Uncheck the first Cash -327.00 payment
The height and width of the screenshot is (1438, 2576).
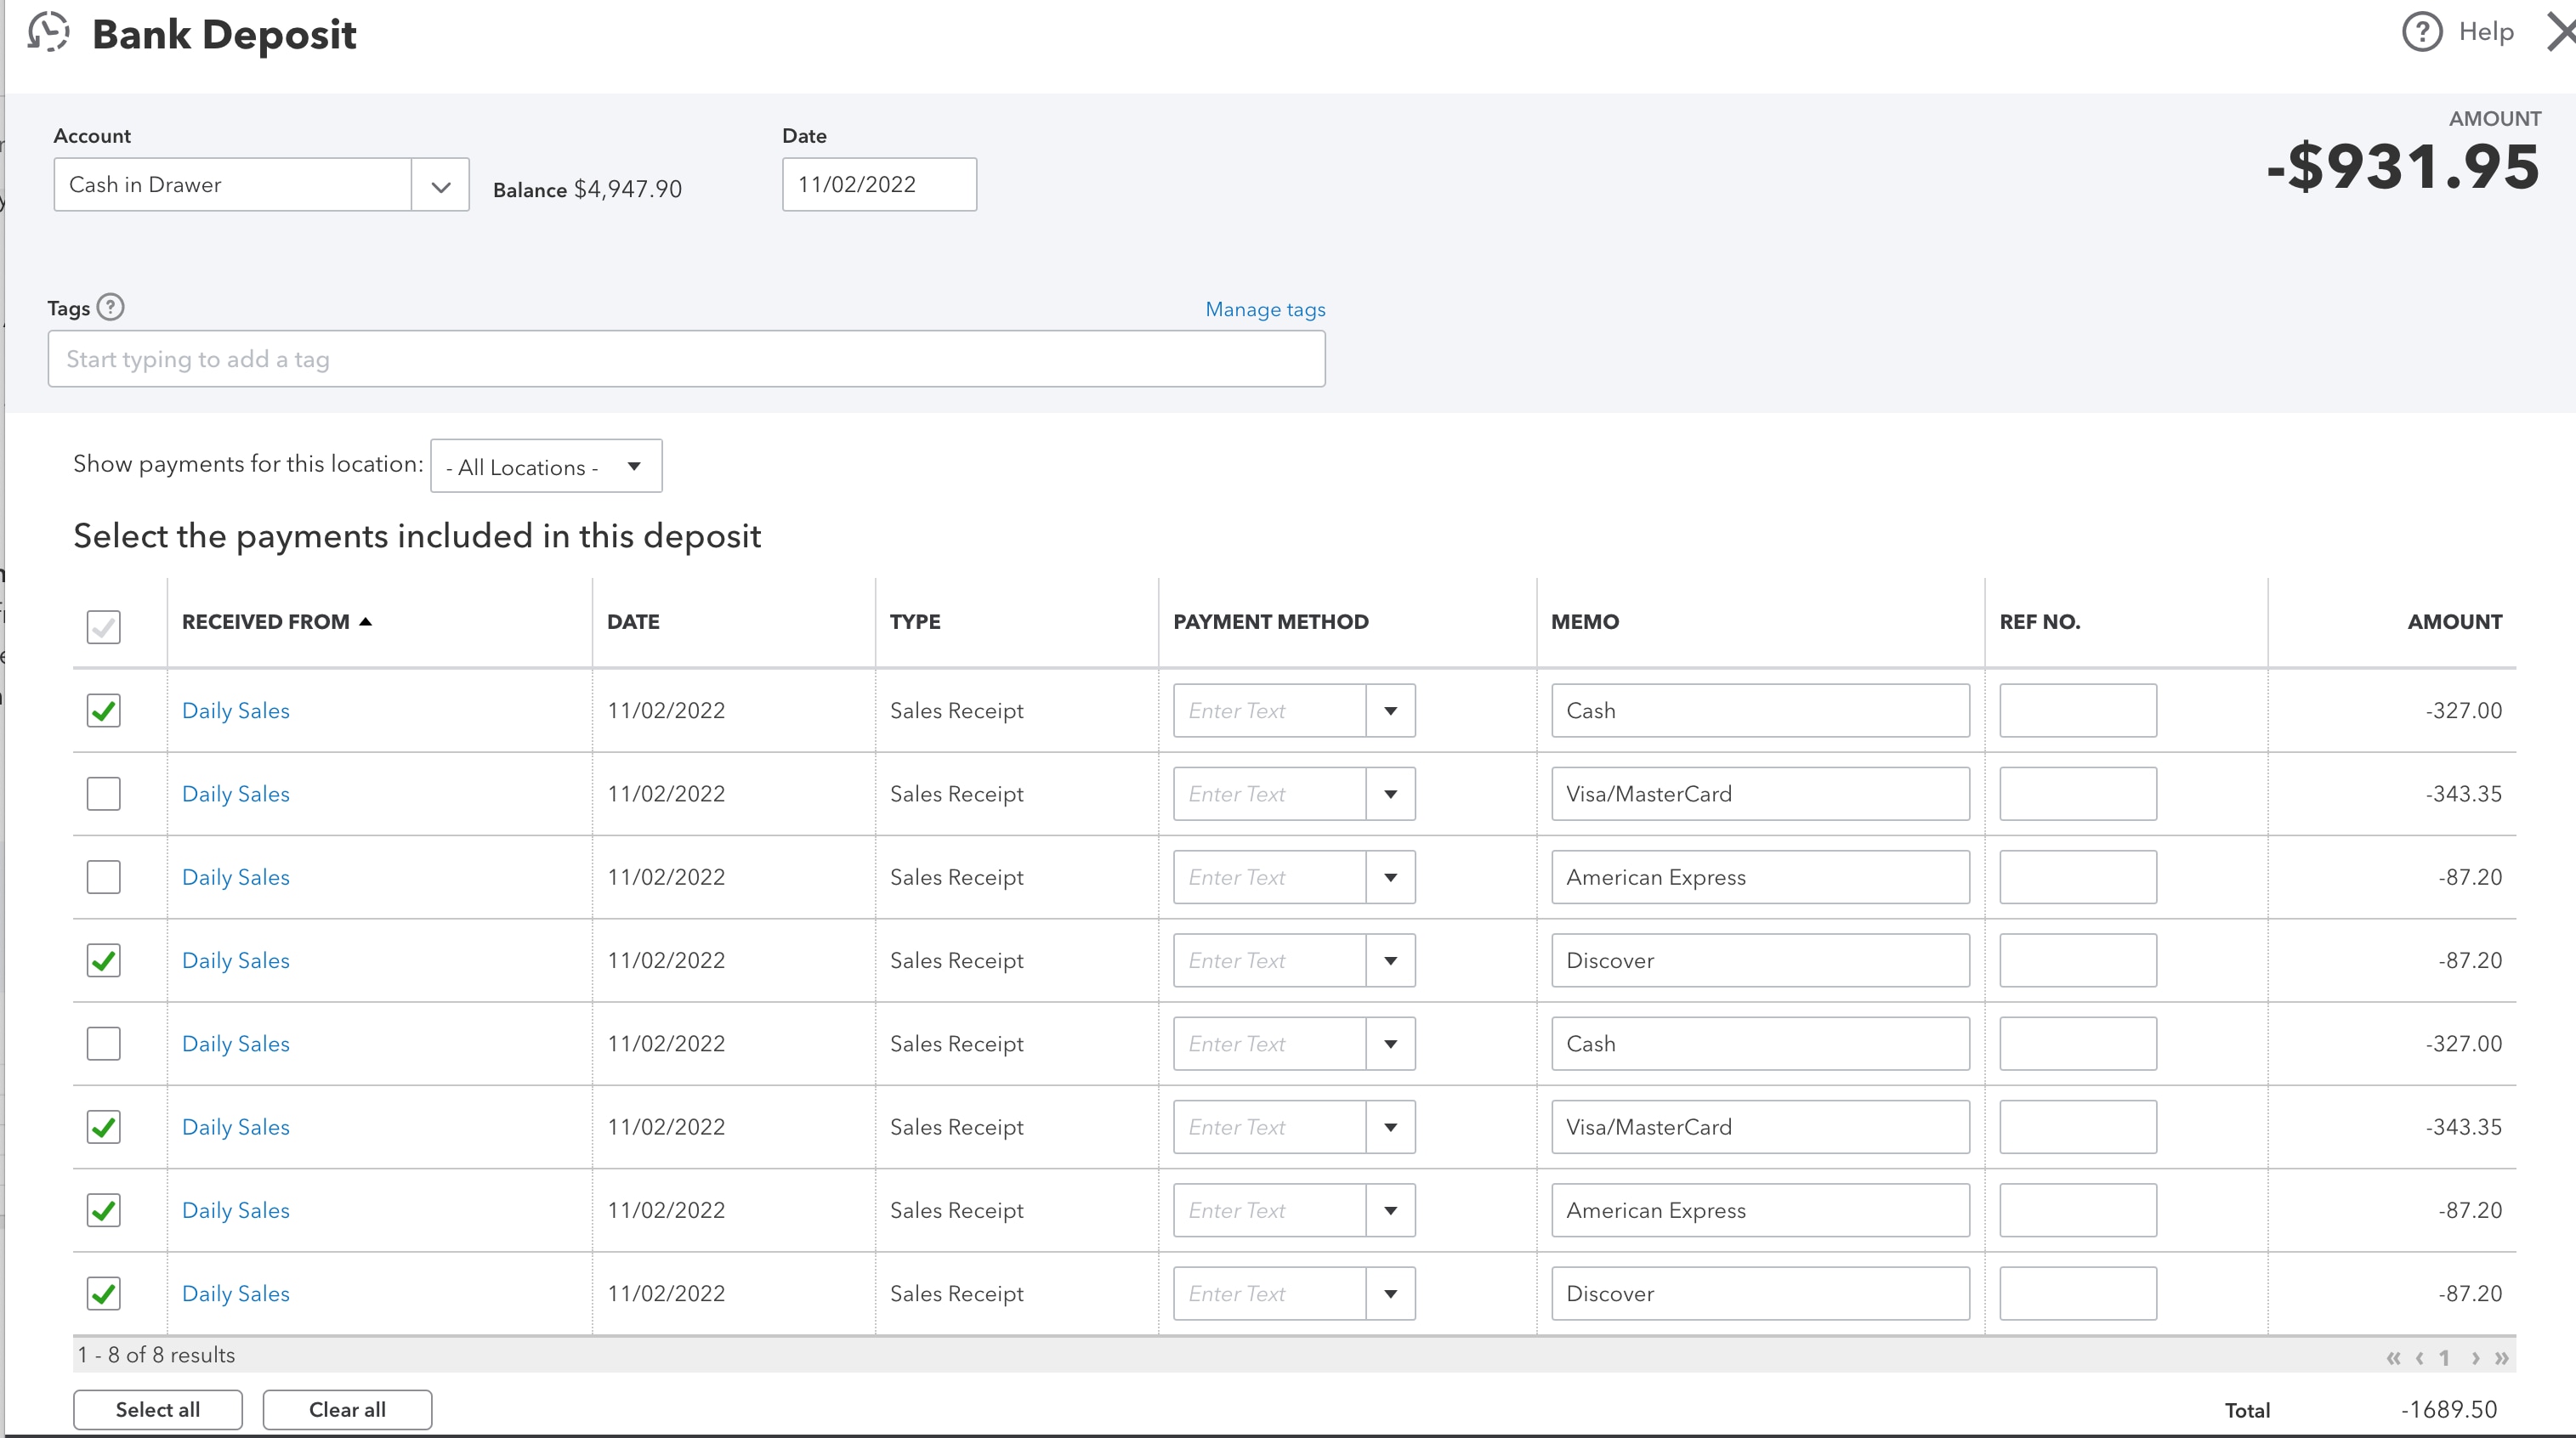point(103,710)
